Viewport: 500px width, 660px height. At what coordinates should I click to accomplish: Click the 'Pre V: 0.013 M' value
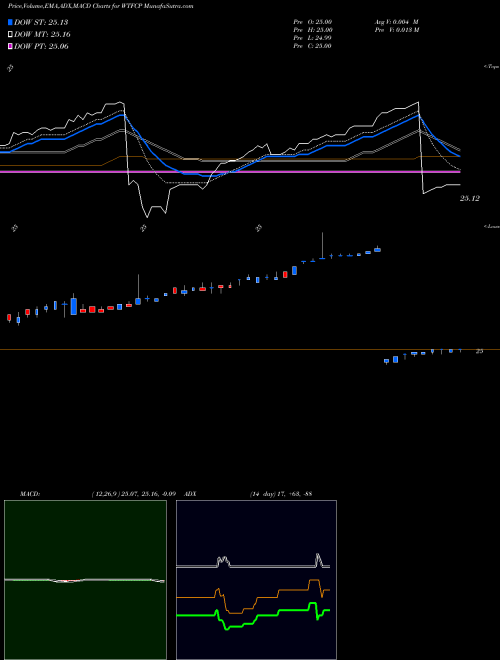click(x=396, y=30)
